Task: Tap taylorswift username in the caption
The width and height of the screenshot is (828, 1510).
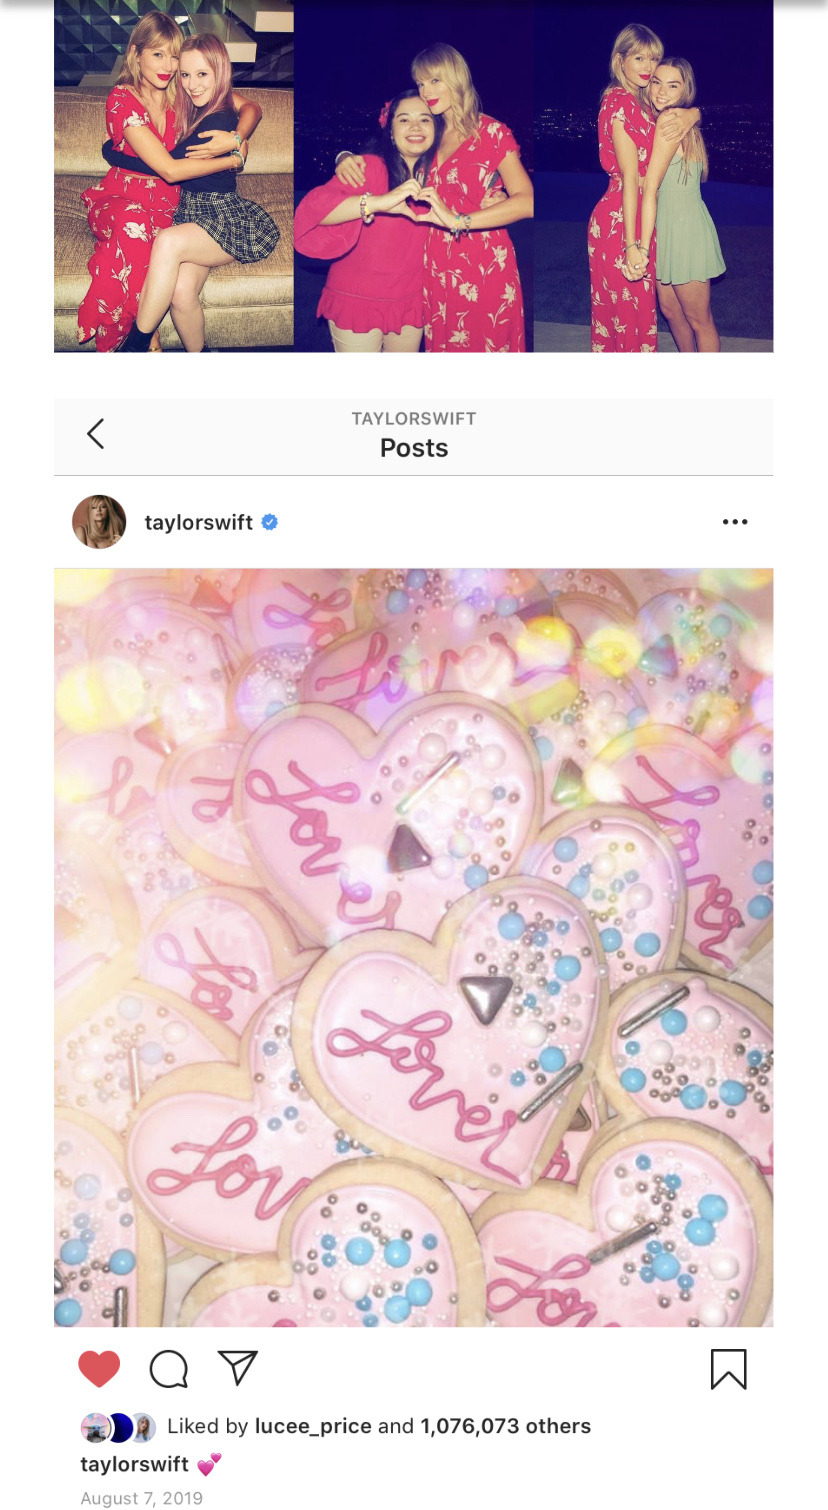Action: tap(134, 1464)
